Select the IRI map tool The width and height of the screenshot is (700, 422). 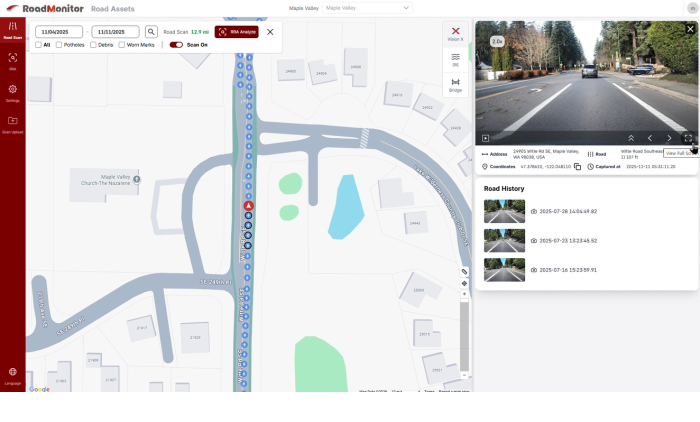[x=455, y=60]
